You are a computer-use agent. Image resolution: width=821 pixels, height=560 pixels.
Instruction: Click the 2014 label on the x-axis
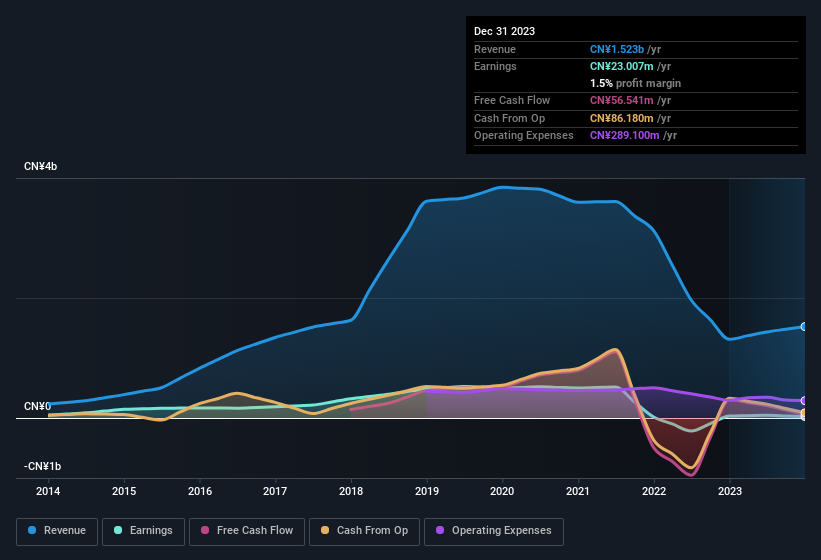point(48,491)
